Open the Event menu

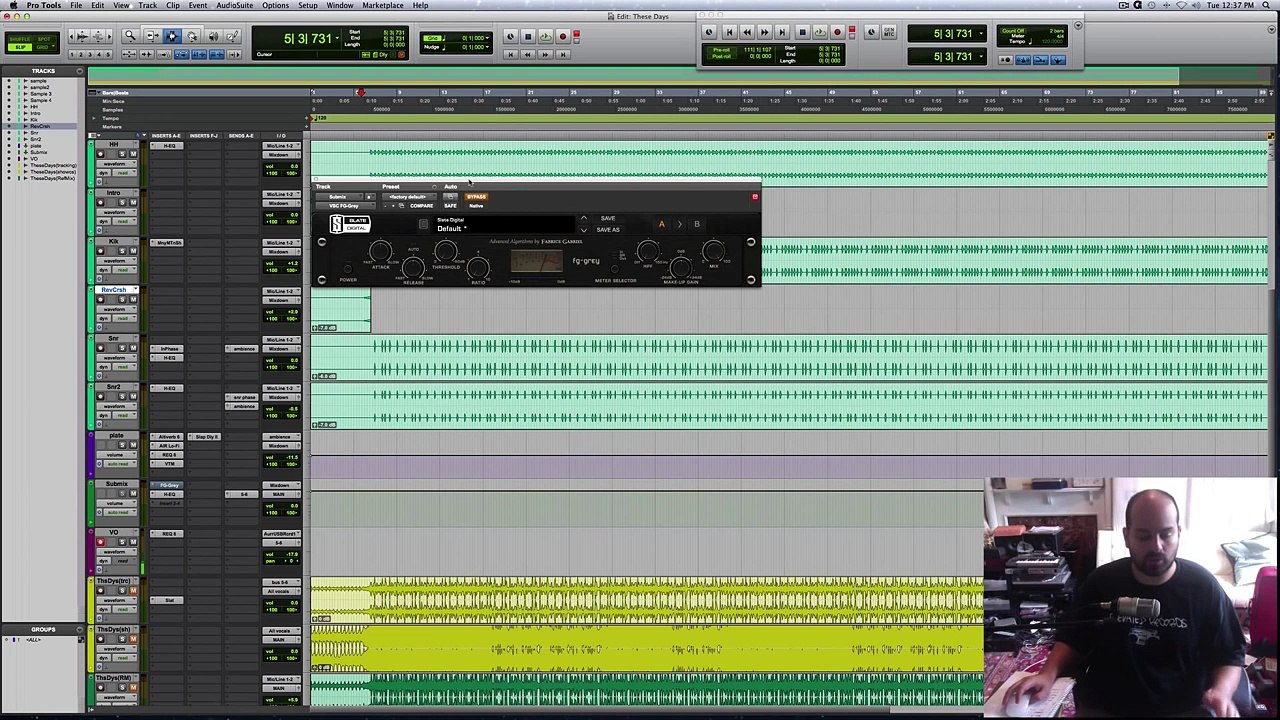[198, 5]
